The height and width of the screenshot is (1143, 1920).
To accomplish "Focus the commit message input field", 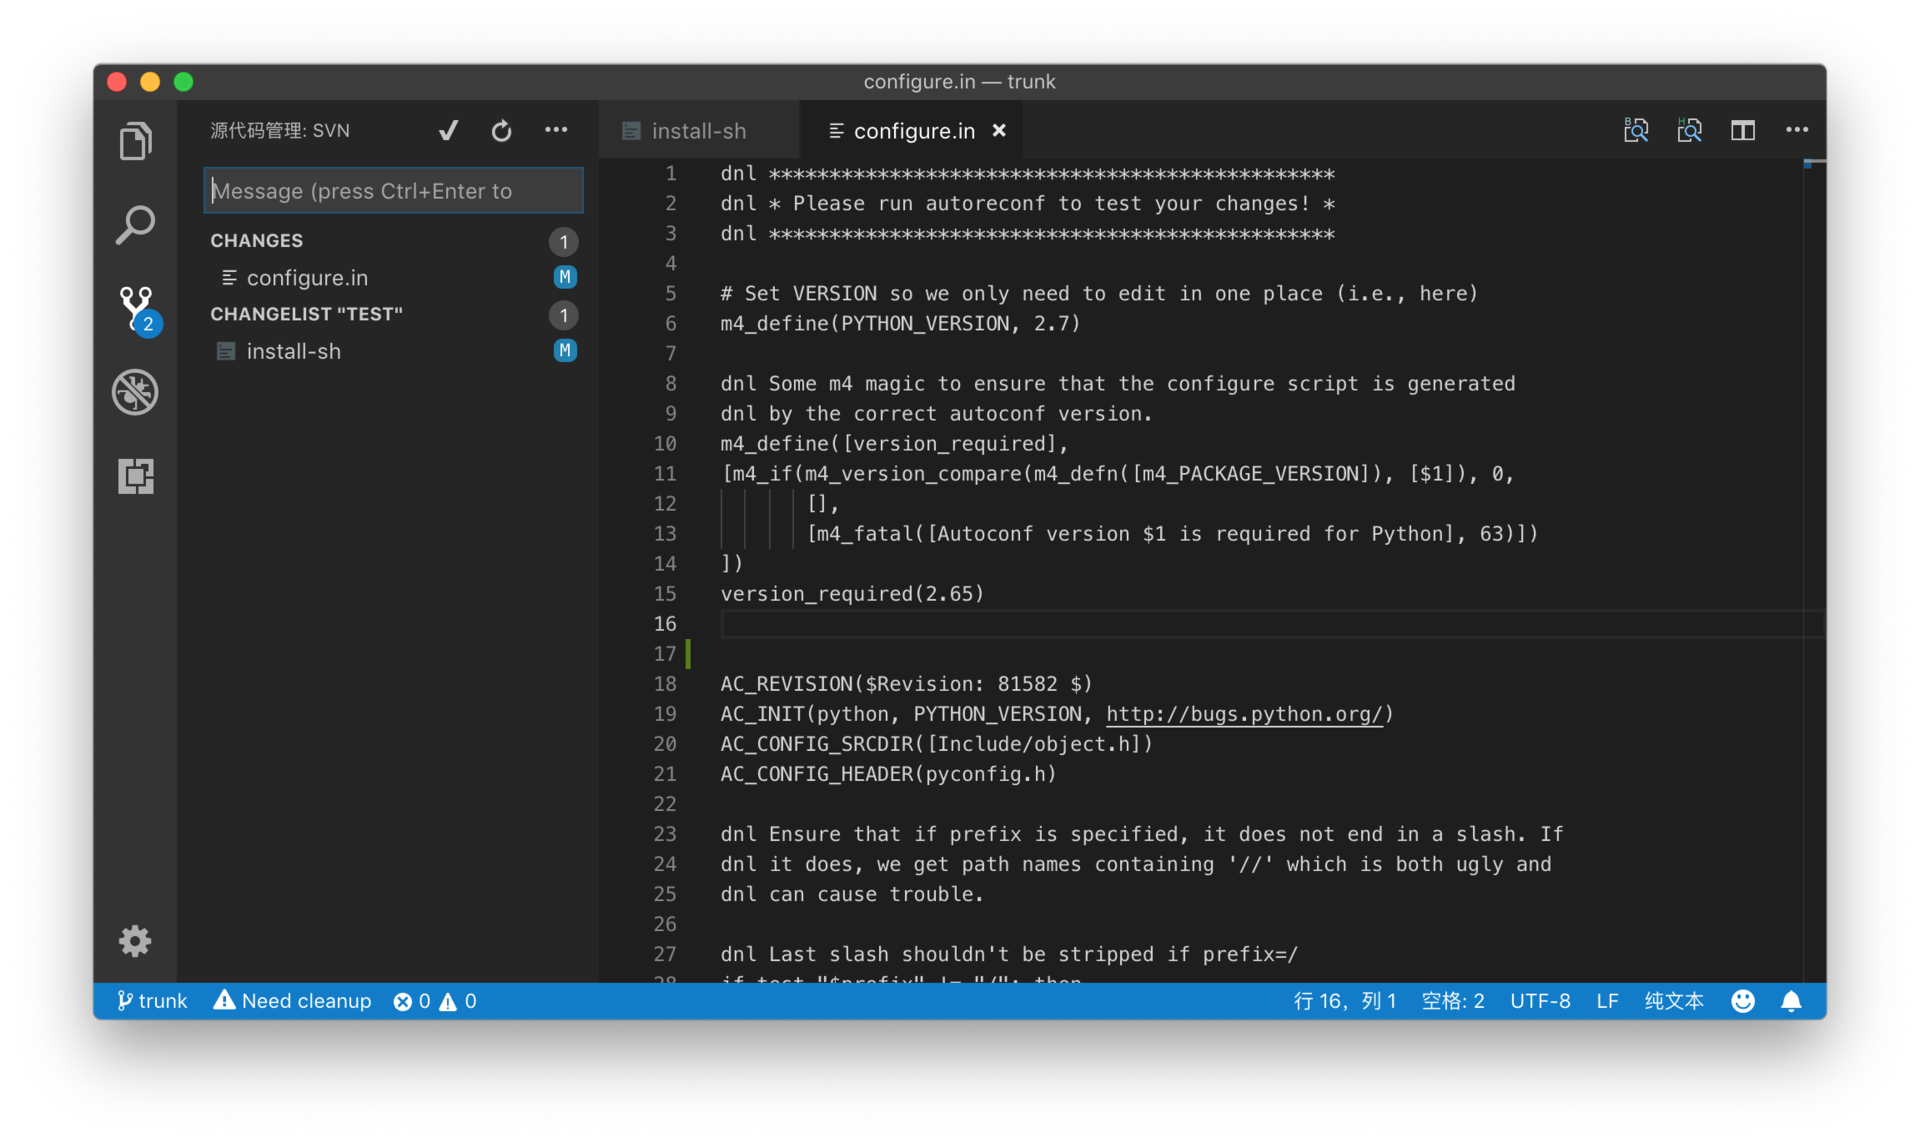I will (x=393, y=191).
